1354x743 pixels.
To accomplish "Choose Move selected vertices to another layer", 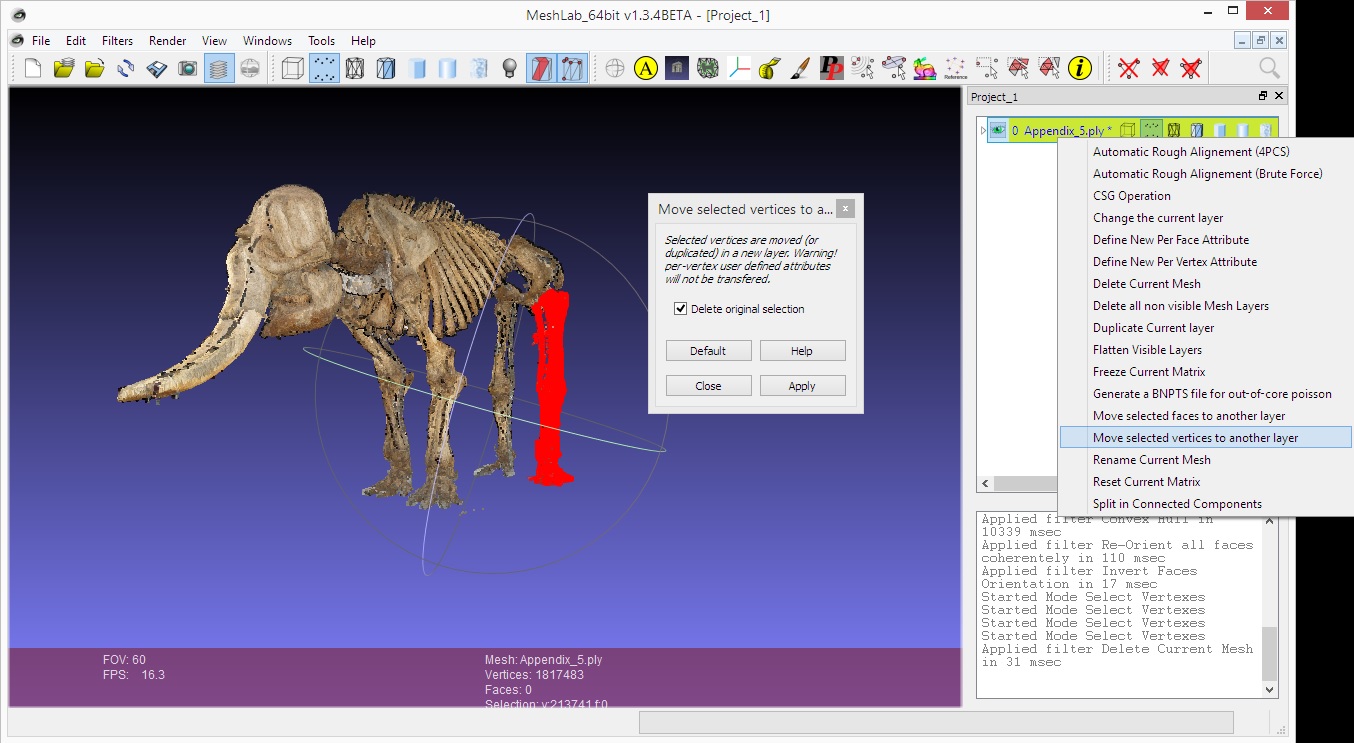I will (1195, 438).
